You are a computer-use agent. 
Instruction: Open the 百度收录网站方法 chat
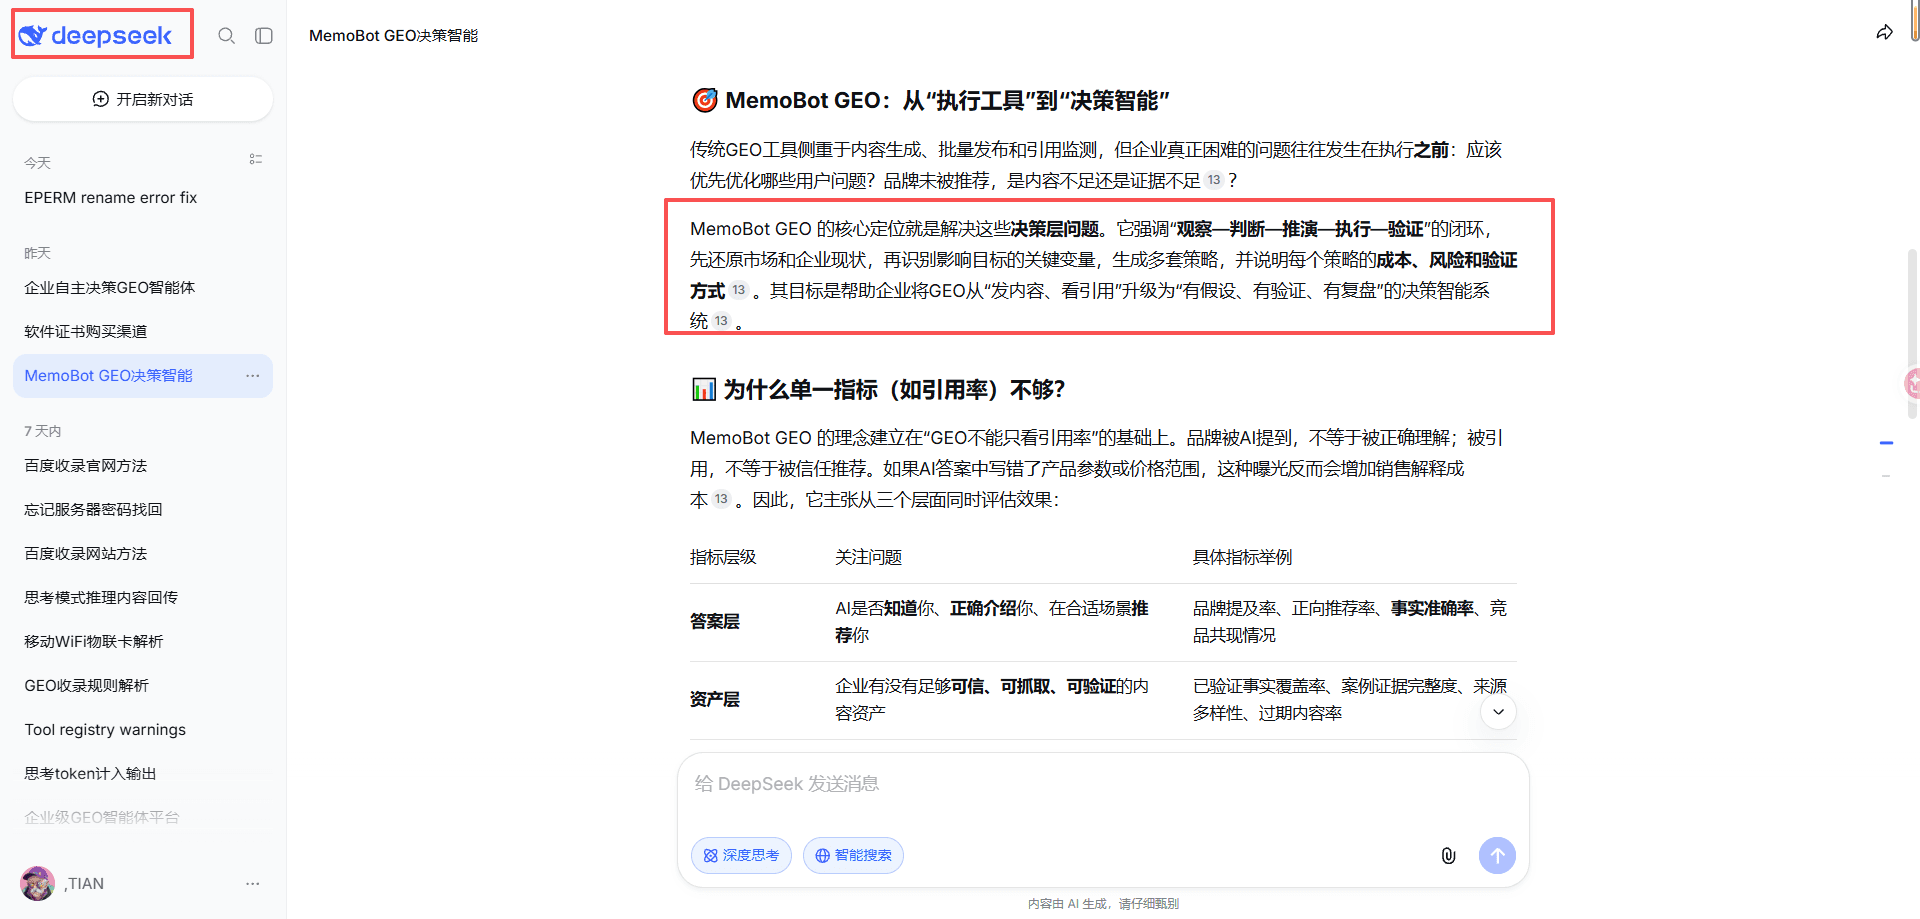click(143, 554)
